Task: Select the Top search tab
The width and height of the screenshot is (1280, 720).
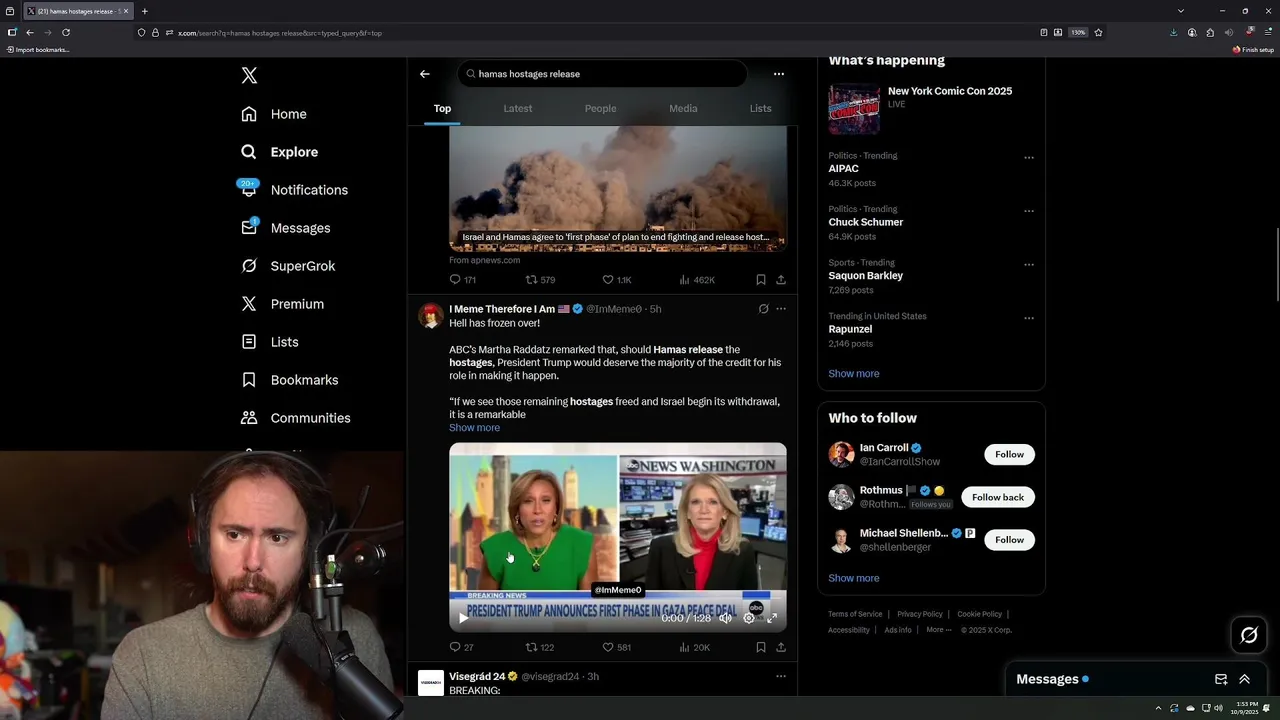Action: tap(442, 108)
